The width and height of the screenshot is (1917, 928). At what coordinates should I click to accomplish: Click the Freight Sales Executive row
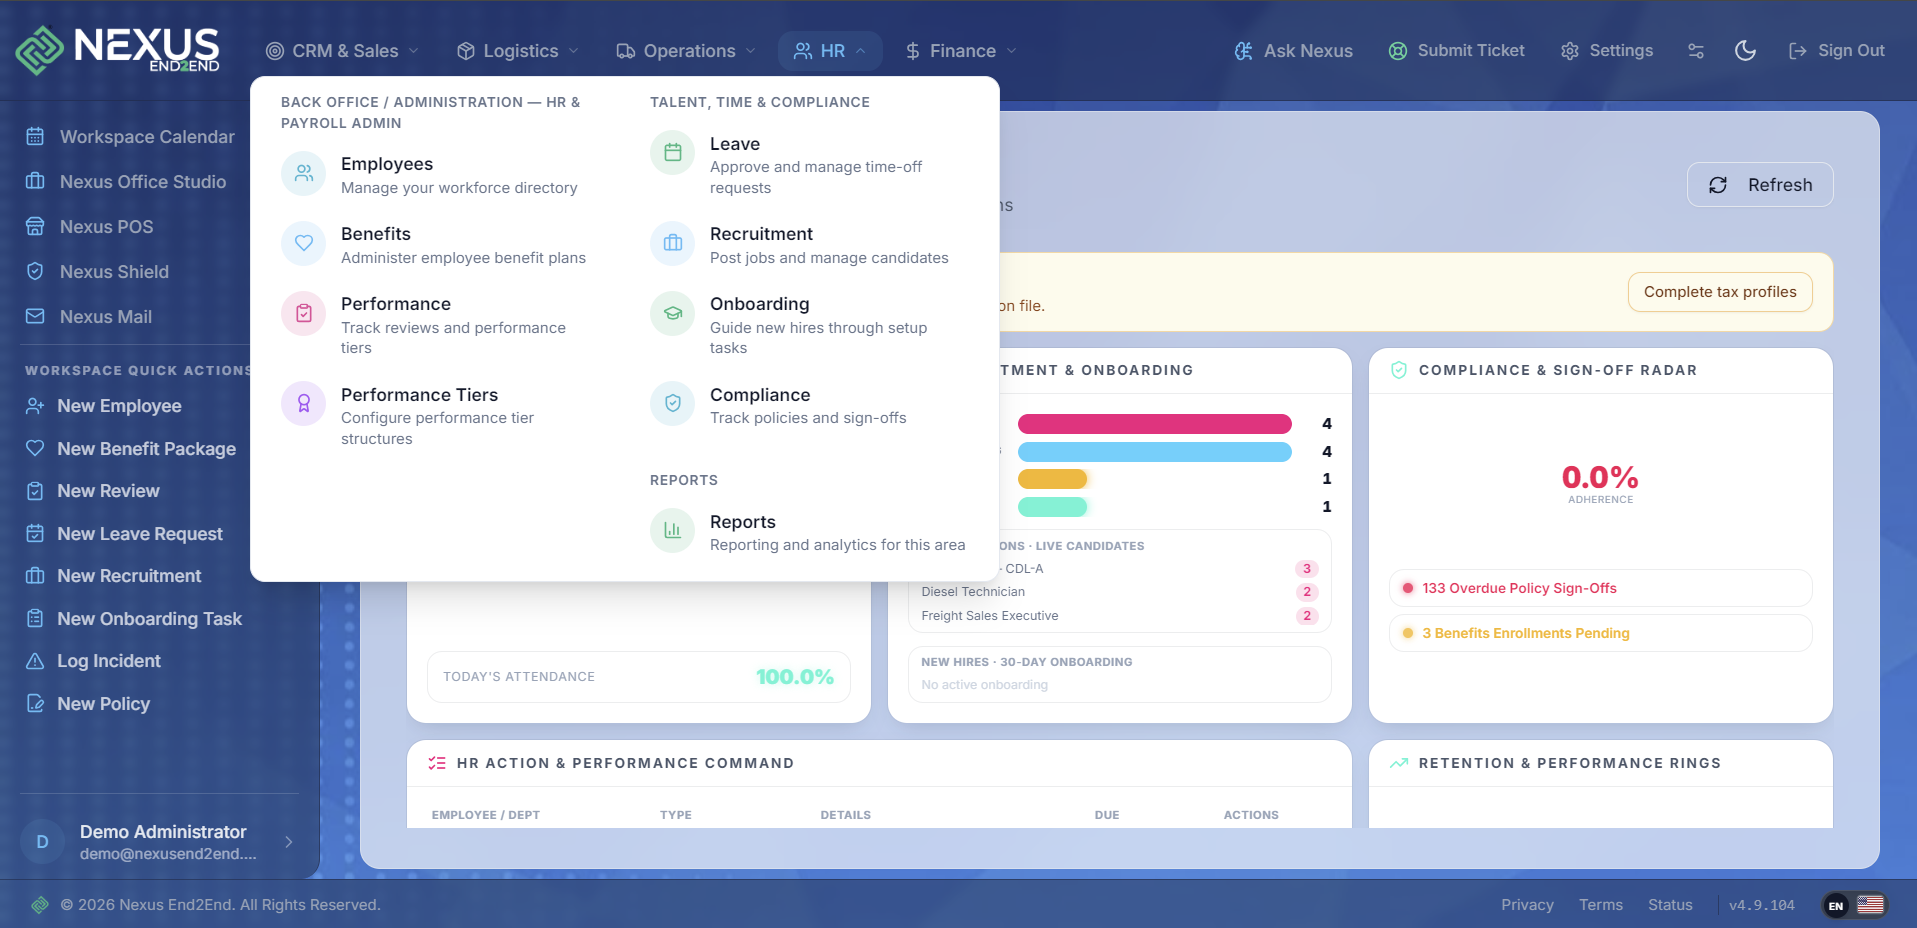tap(1119, 616)
